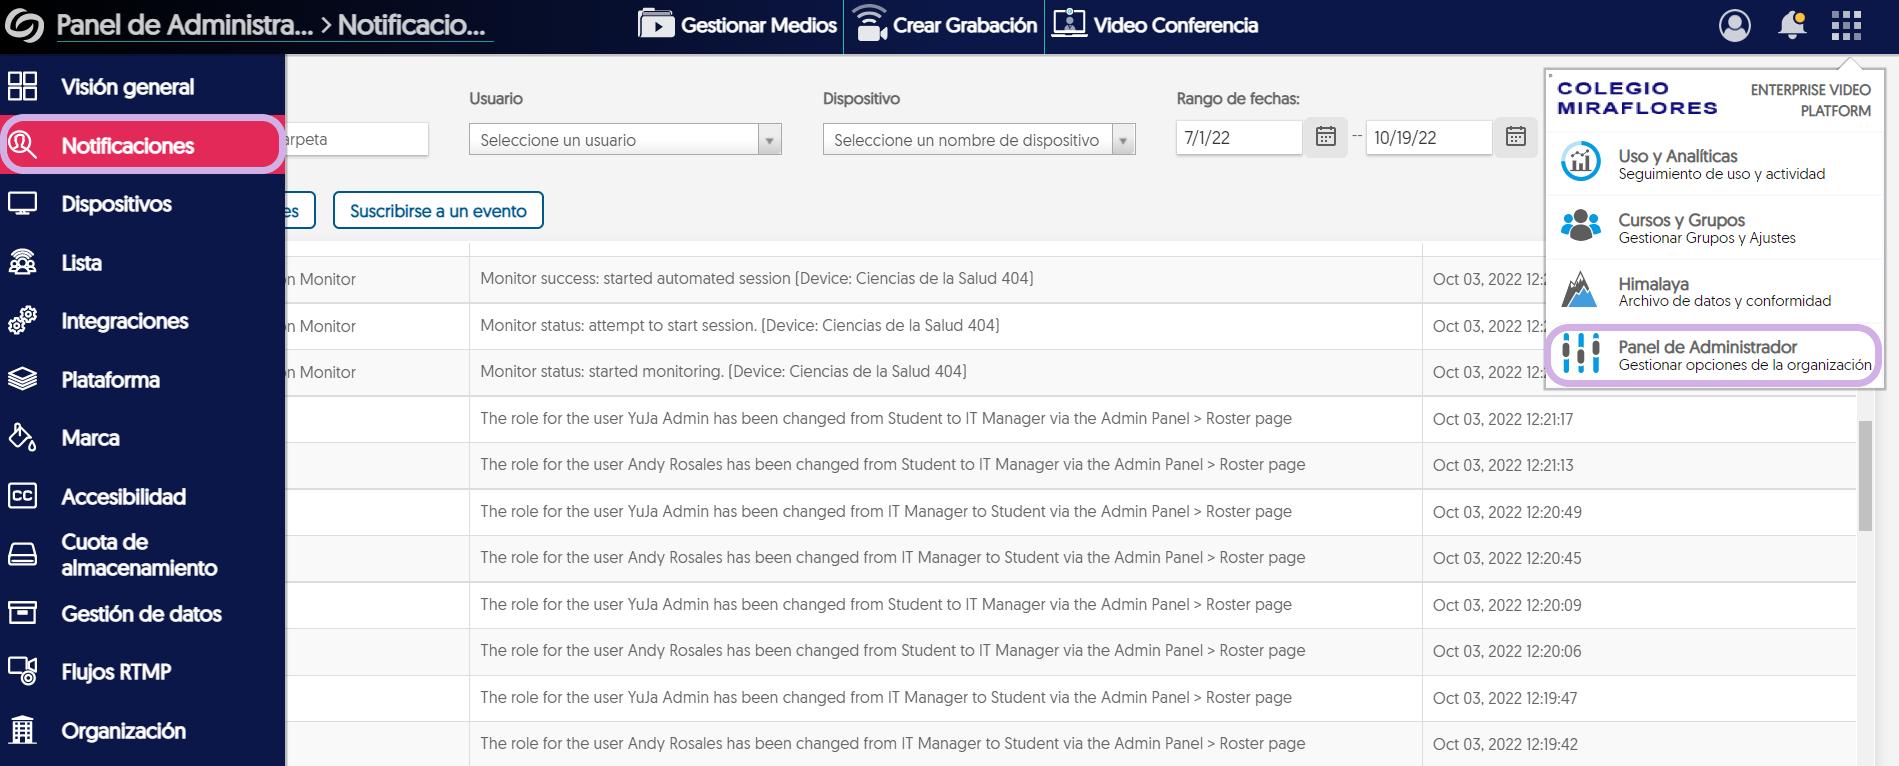Click the Cuota de almacenamiento drive icon
This screenshot has height=766, width=1899.
(23, 555)
